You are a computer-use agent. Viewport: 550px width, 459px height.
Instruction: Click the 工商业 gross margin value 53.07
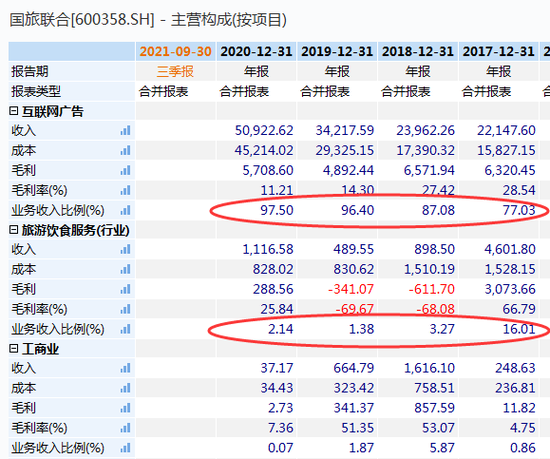pyautogui.click(x=438, y=428)
